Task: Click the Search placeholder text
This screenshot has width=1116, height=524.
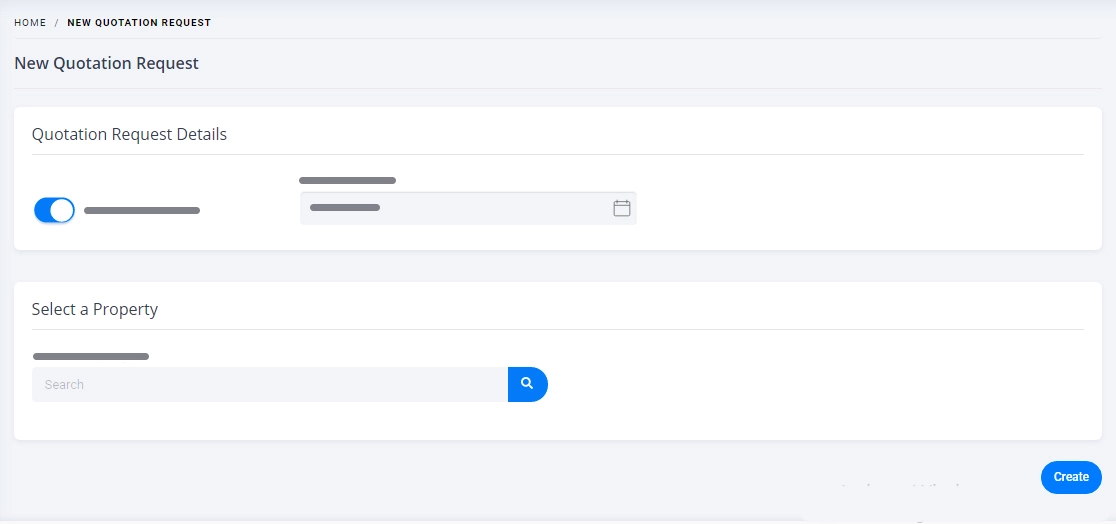Action: click(64, 384)
